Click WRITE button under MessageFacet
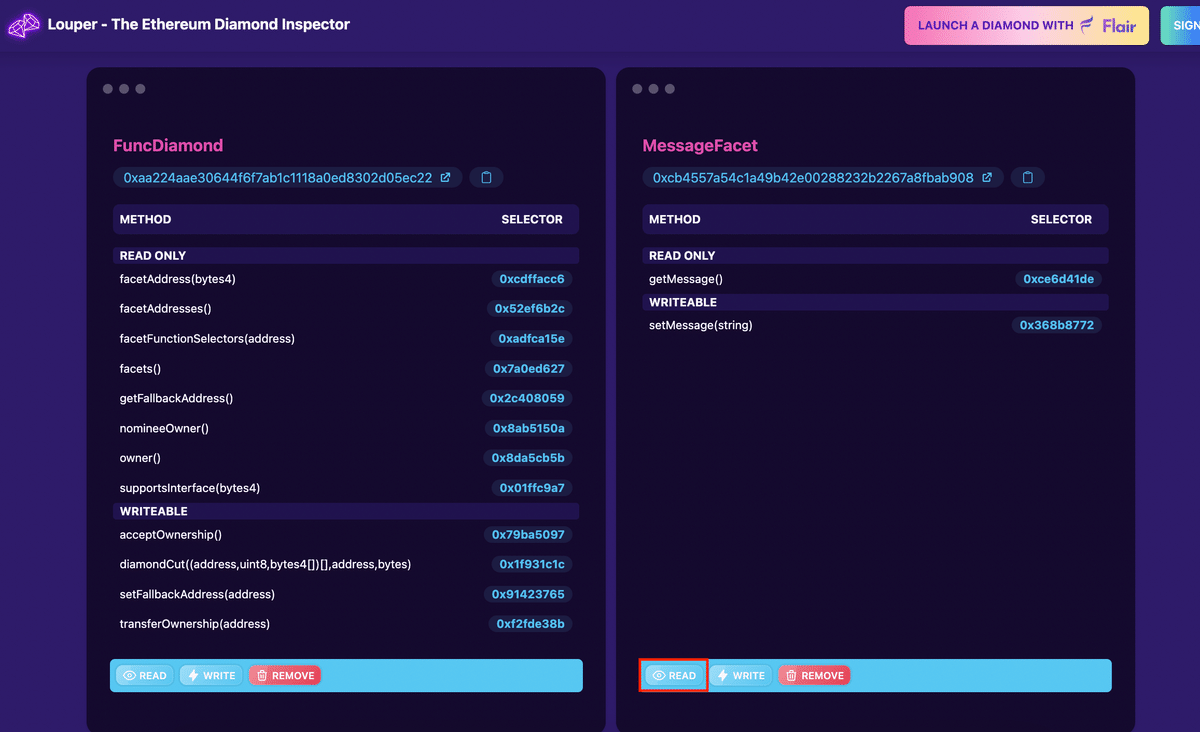 pos(740,676)
